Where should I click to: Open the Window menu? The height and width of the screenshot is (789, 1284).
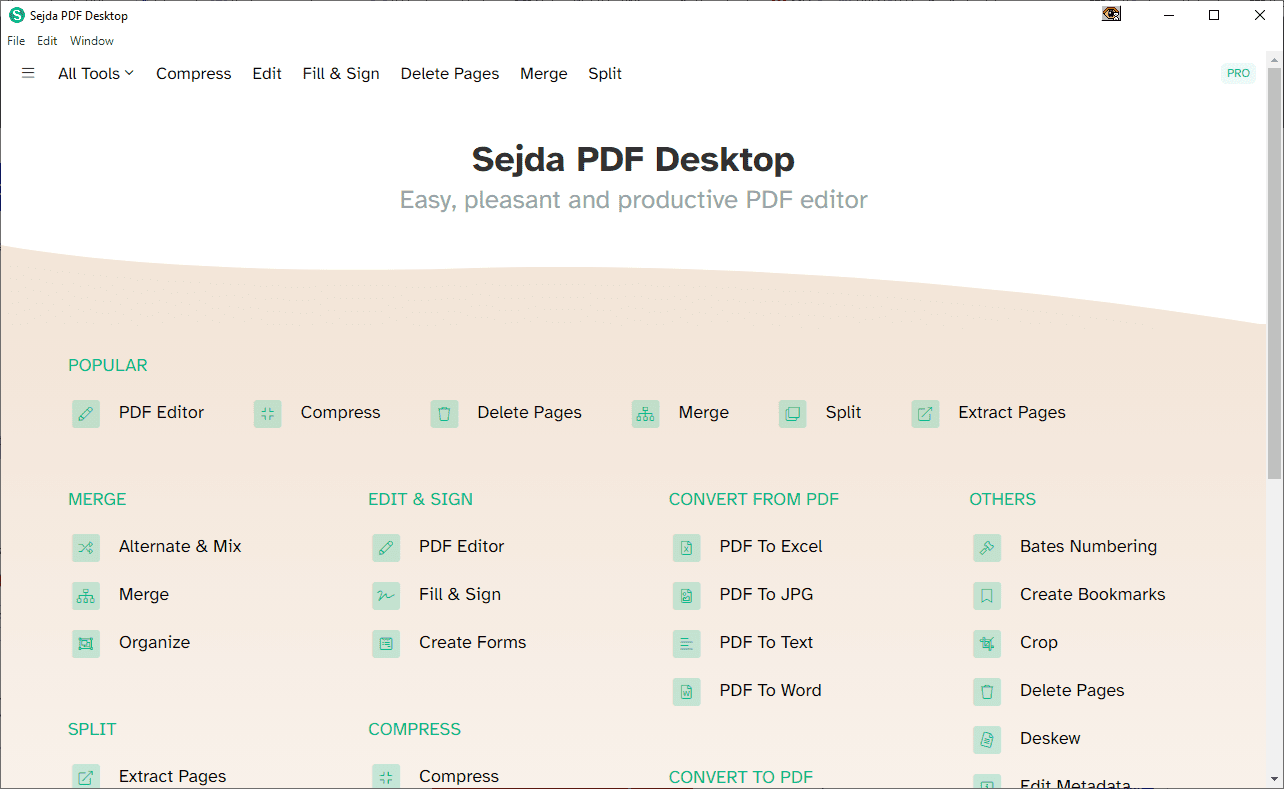click(92, 41)
